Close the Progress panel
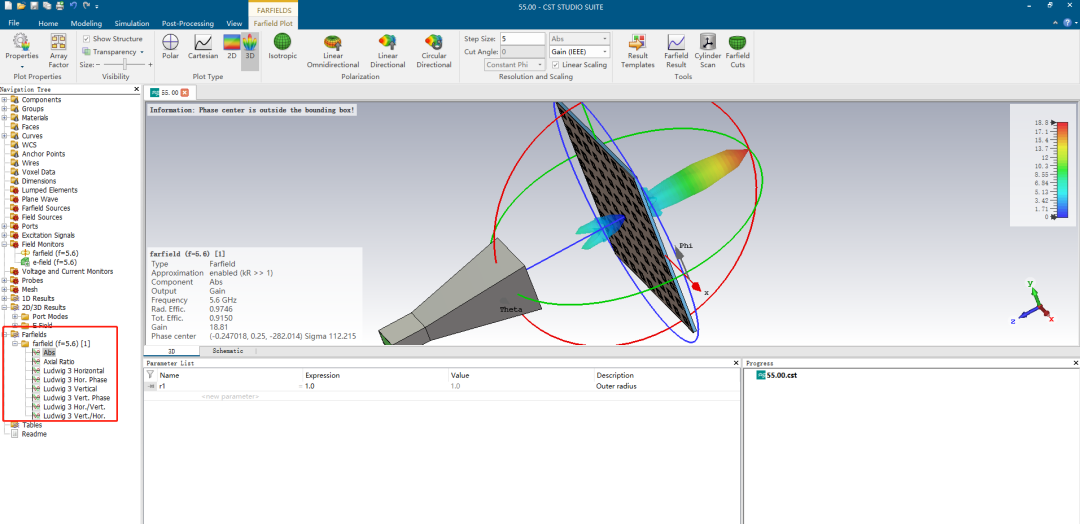The height and width of the screenshot is (524, 1080). point(1074,363)
